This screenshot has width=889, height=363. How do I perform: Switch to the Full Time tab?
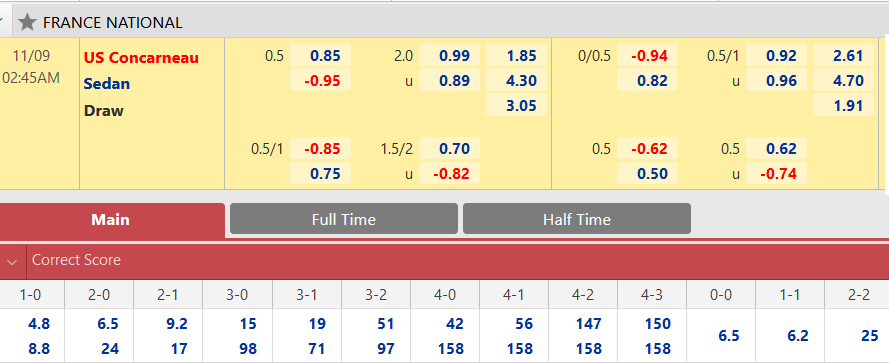tap(344, 219)
